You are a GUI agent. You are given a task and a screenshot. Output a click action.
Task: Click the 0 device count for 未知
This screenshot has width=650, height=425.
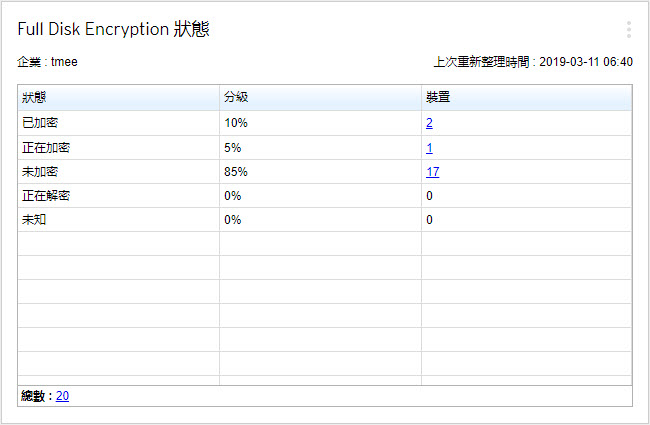[429, 219]
